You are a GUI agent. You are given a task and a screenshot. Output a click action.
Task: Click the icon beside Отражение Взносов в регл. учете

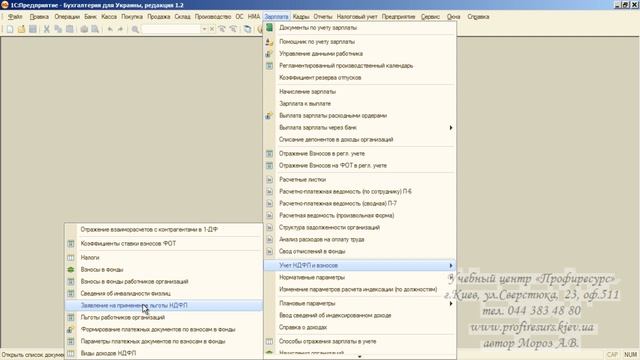coord(269,153)
